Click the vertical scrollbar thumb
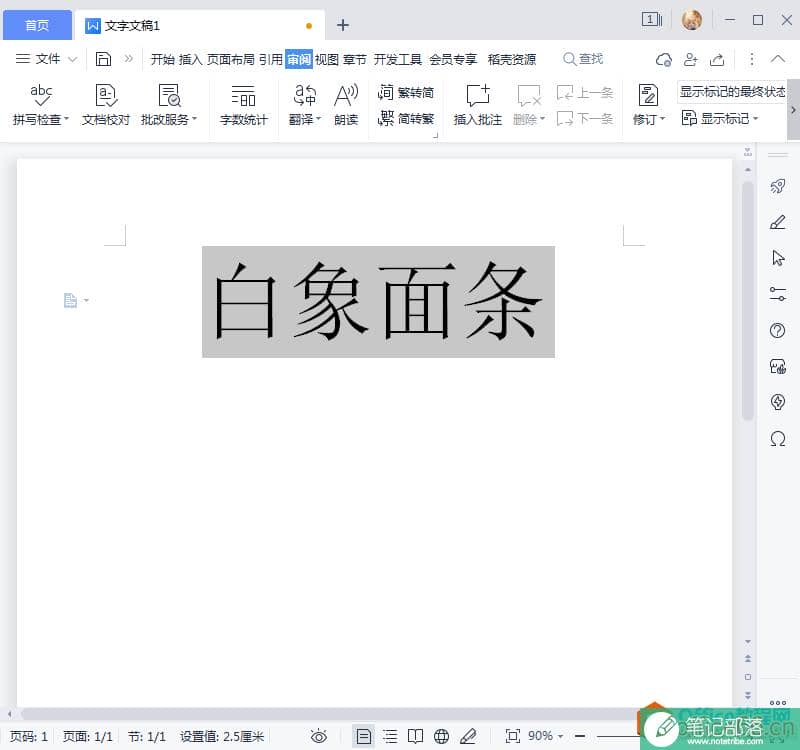The width and height of the screenshot is (800, 750). pos(747,301)
